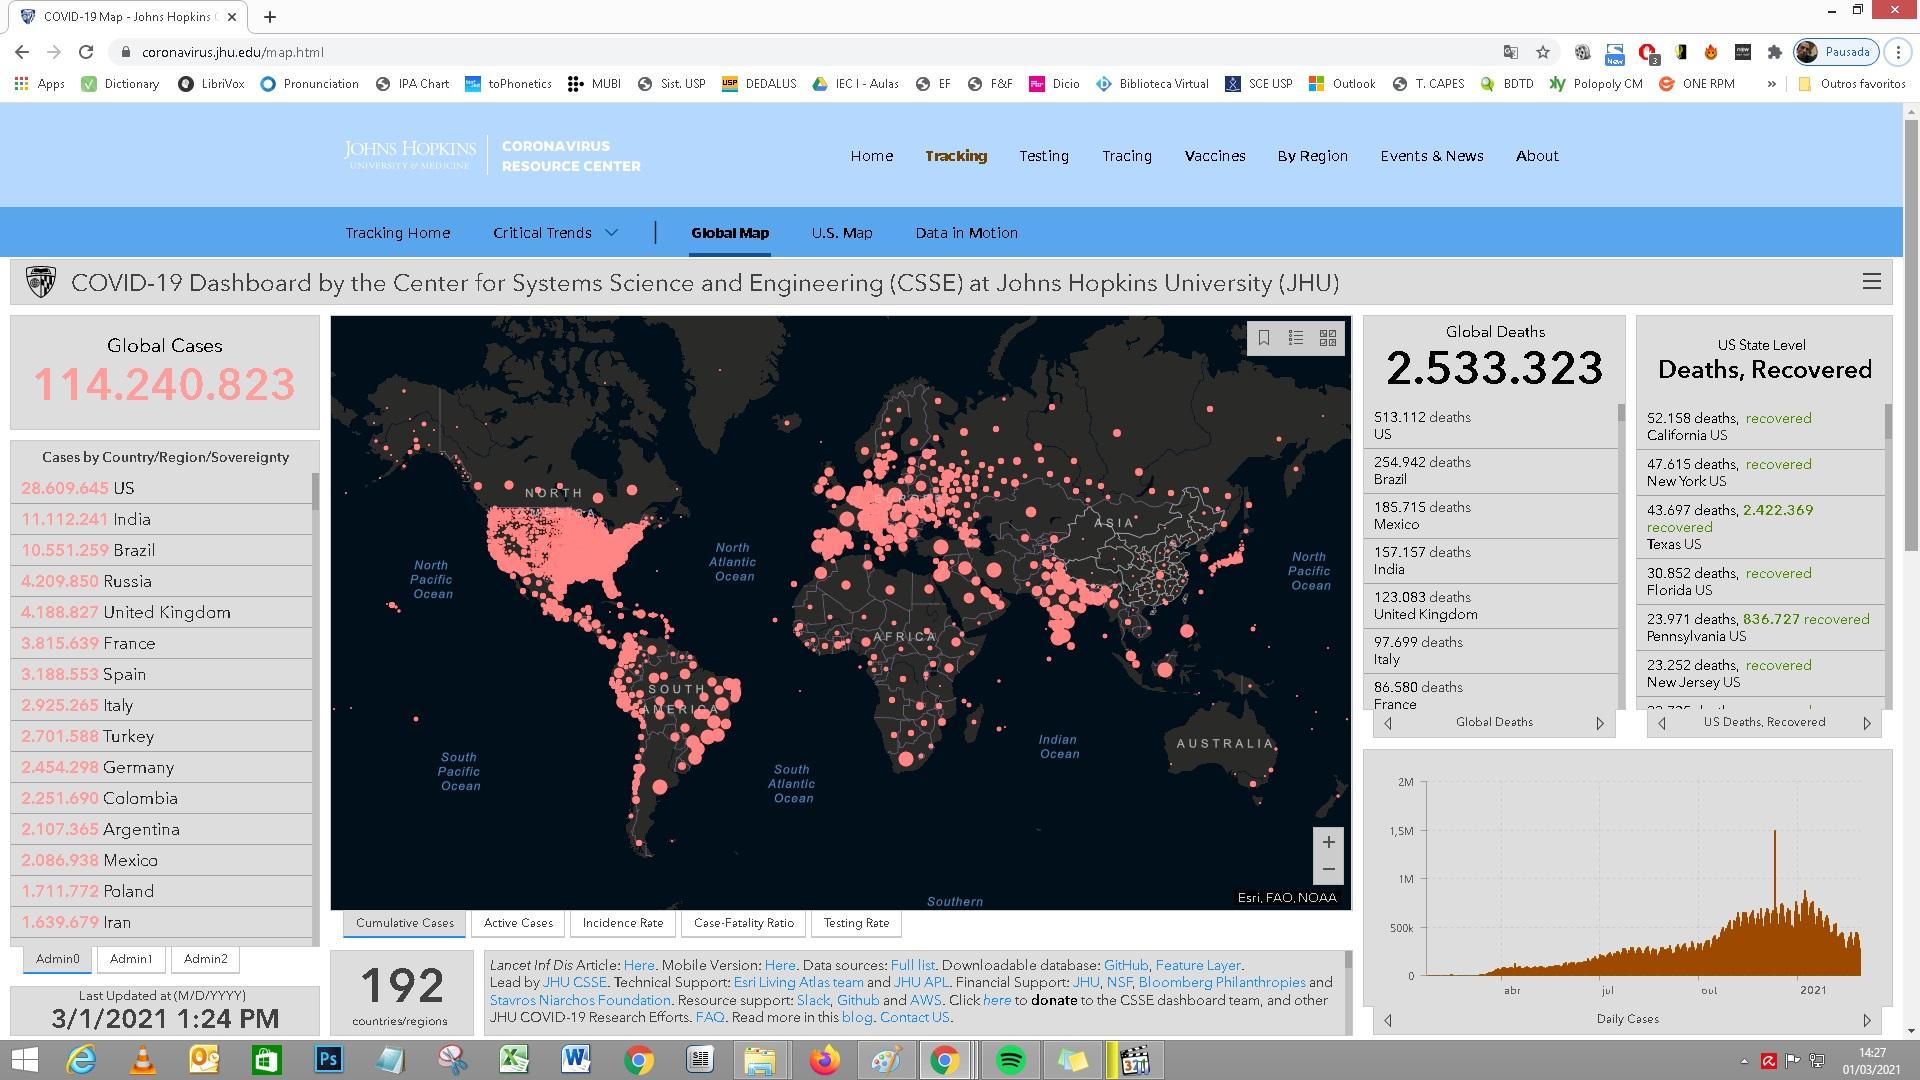Select Brazil in the cases list
Image resolution: width=1920 pixels, height=1080 pixels.
[x=162, y=550]
